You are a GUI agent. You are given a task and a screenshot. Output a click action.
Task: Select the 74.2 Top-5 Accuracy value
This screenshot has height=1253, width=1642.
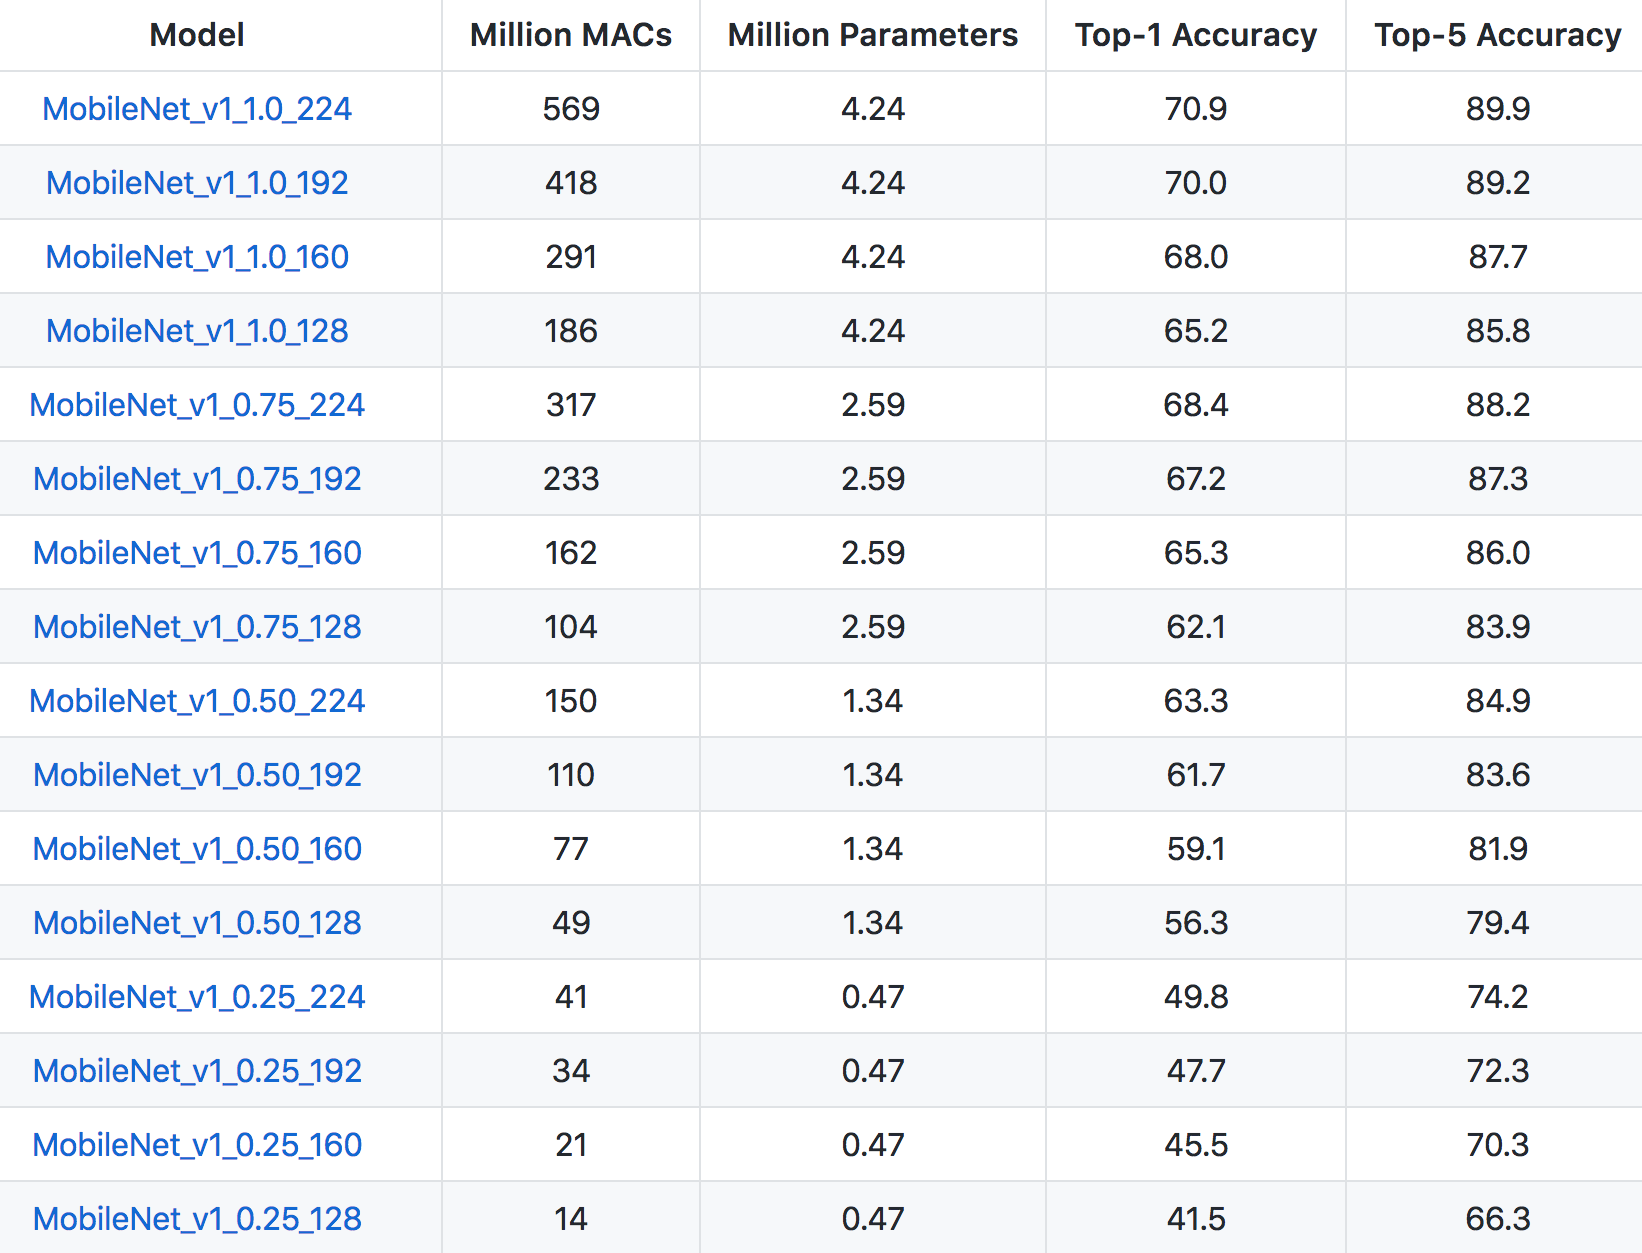[1498, 997]
